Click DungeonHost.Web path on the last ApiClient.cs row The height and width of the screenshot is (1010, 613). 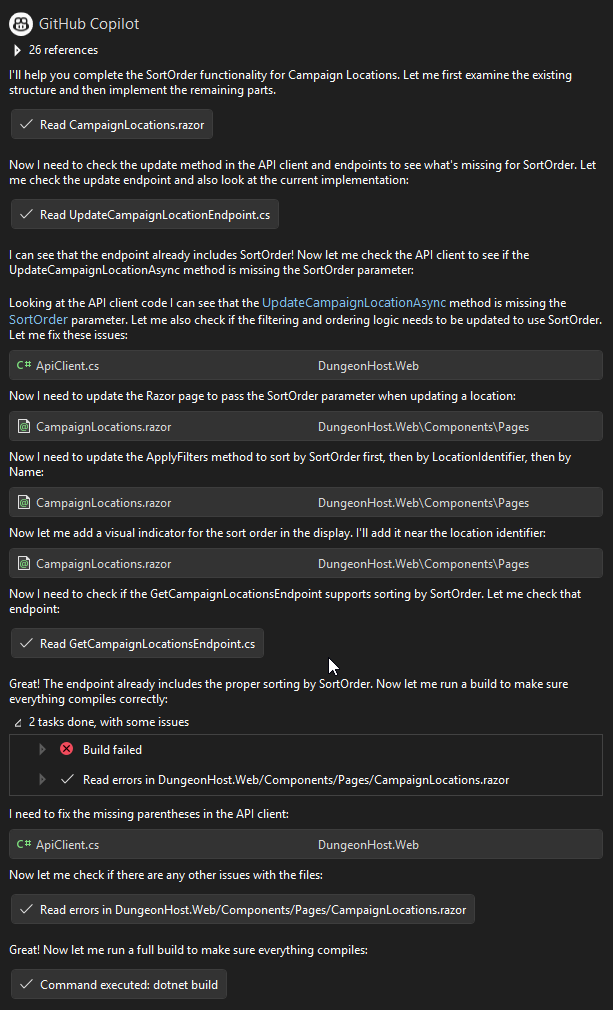368,845
